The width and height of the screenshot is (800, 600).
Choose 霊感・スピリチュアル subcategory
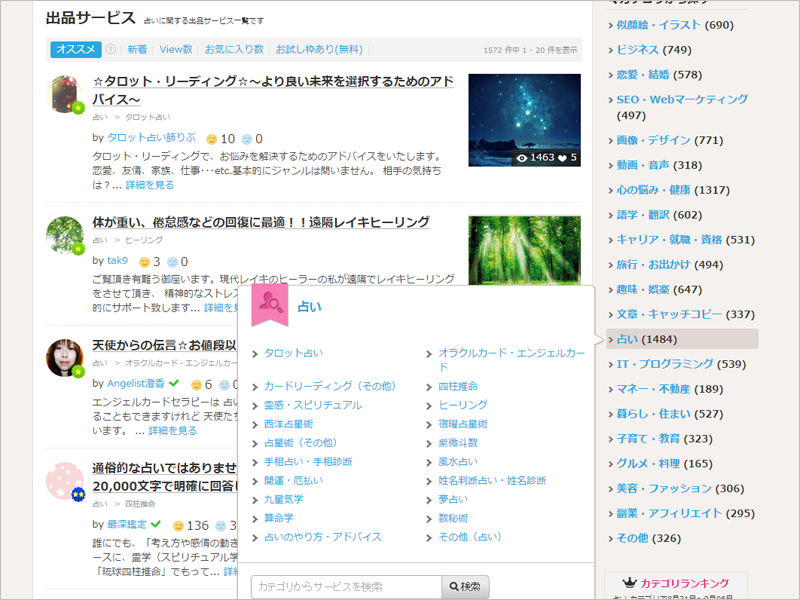(313, 405)
